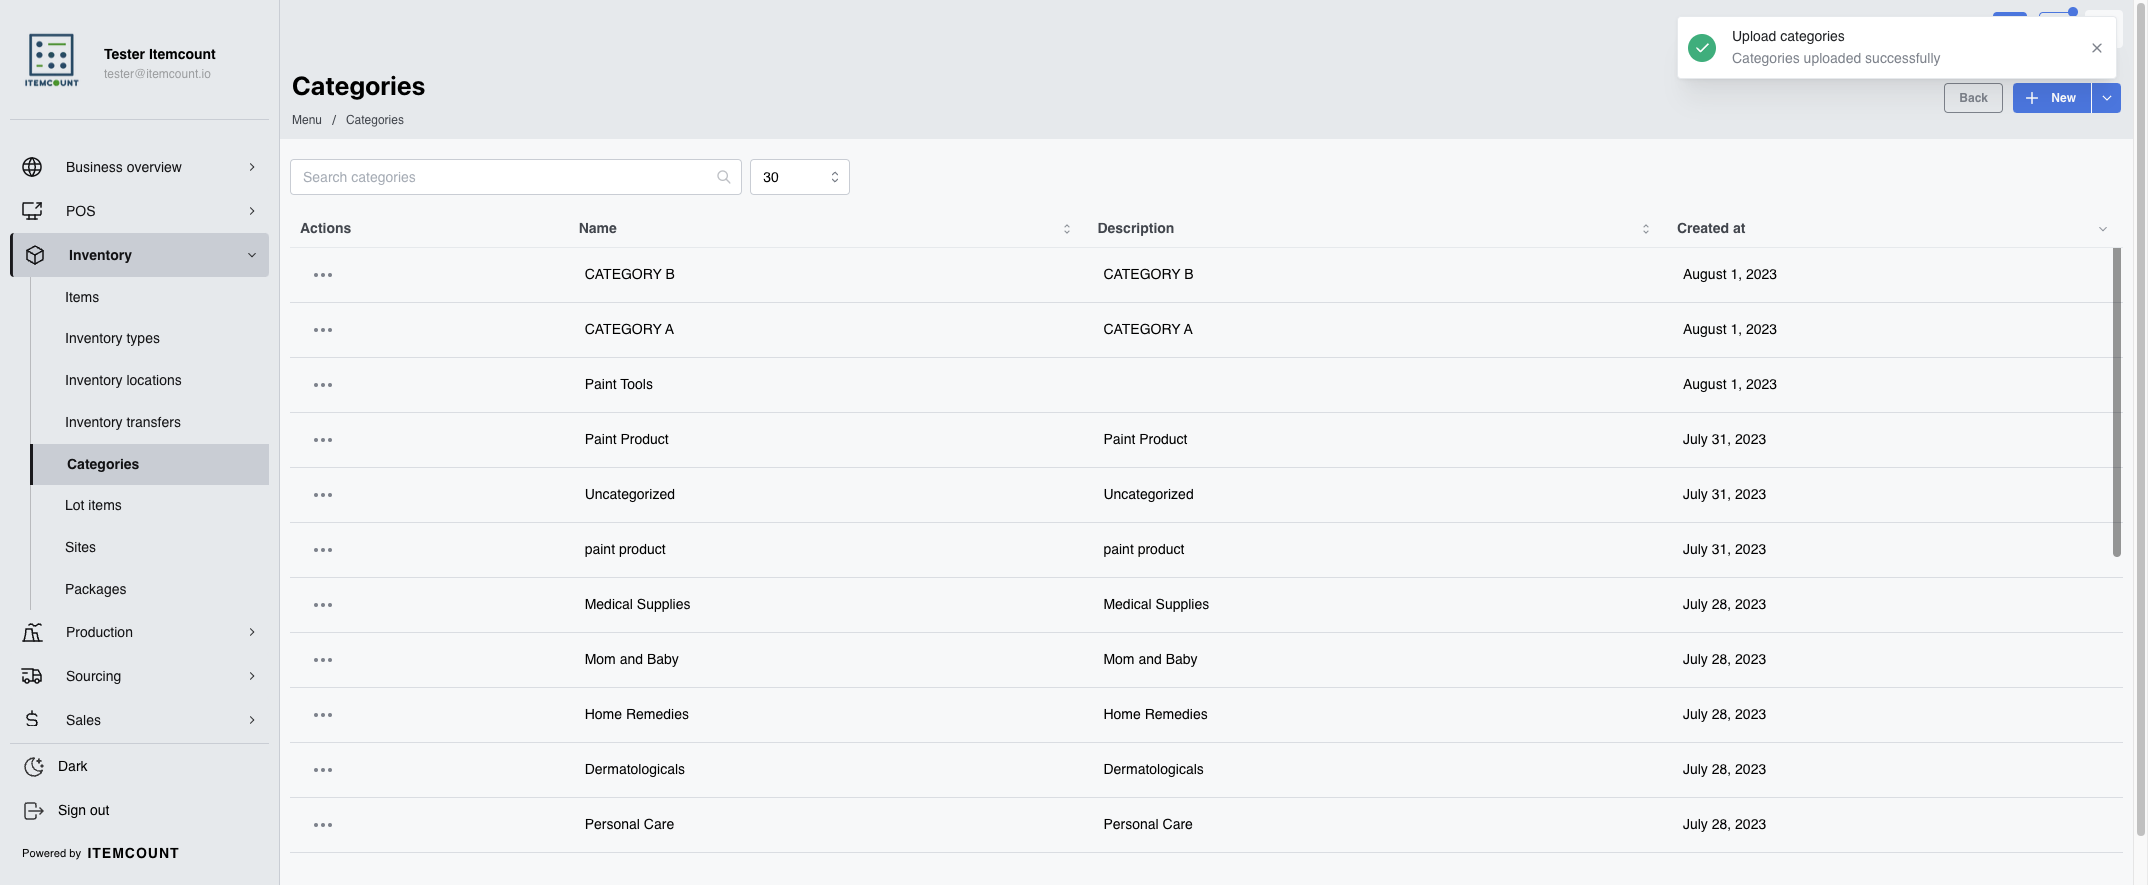Collapse the Inventory menu chevron

pyautogui.click(x=252, y=255)
